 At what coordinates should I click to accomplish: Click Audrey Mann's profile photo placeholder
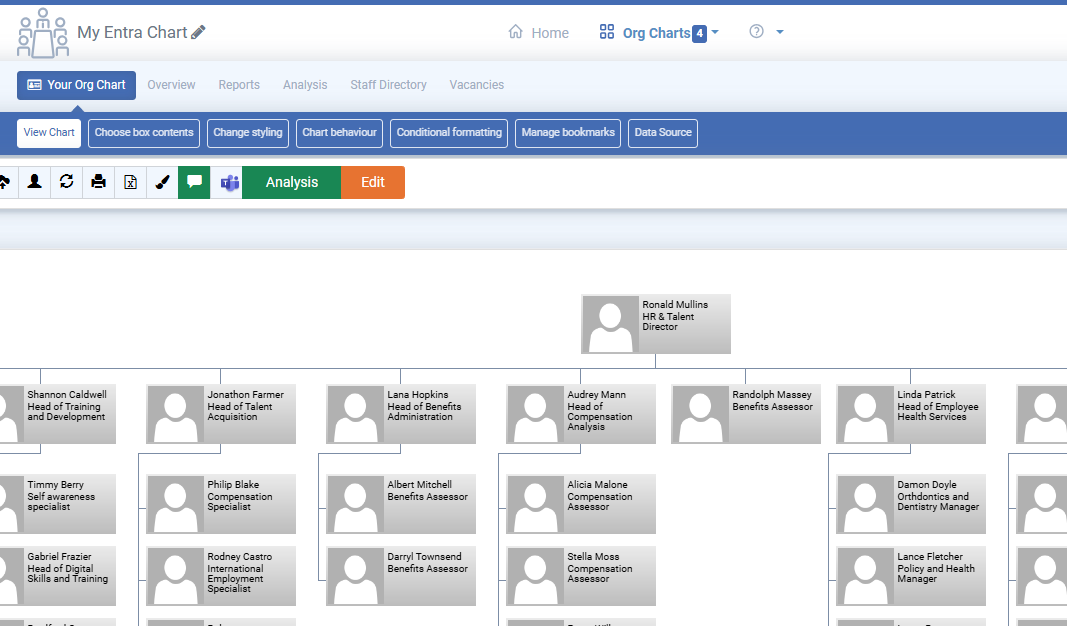point(534,414)
